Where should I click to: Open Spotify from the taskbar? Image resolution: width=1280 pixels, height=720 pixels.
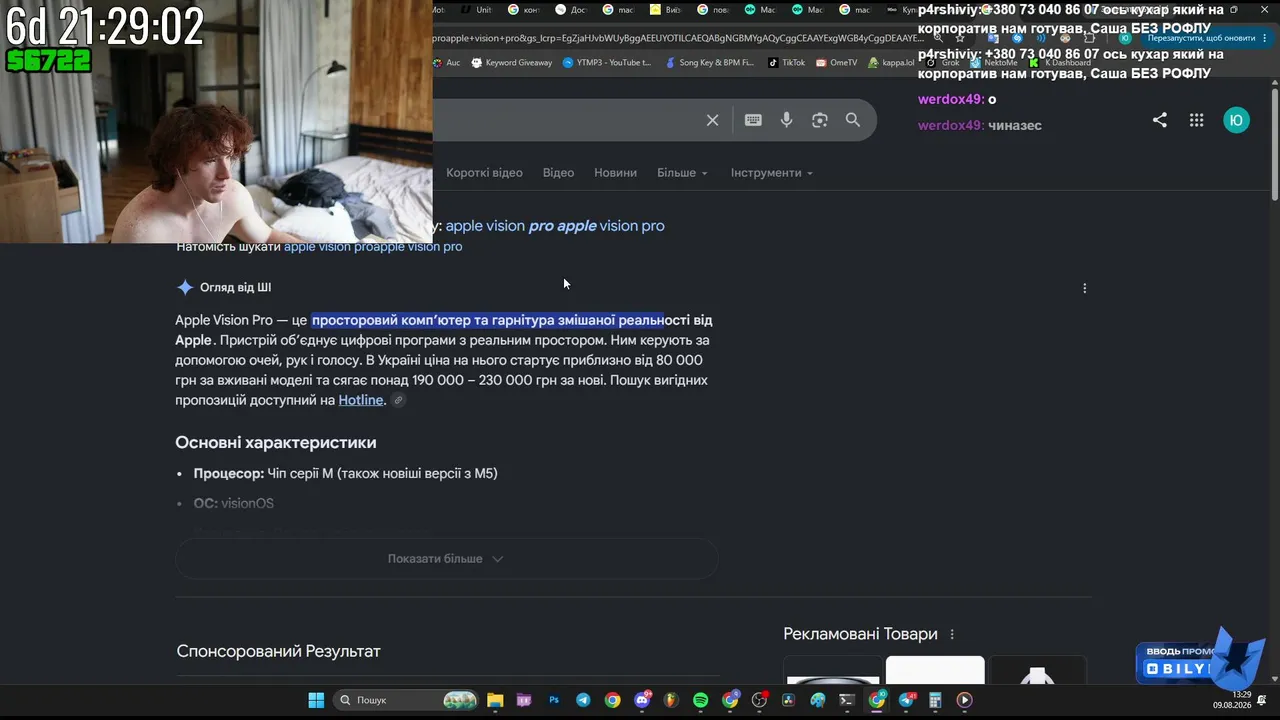700,700
